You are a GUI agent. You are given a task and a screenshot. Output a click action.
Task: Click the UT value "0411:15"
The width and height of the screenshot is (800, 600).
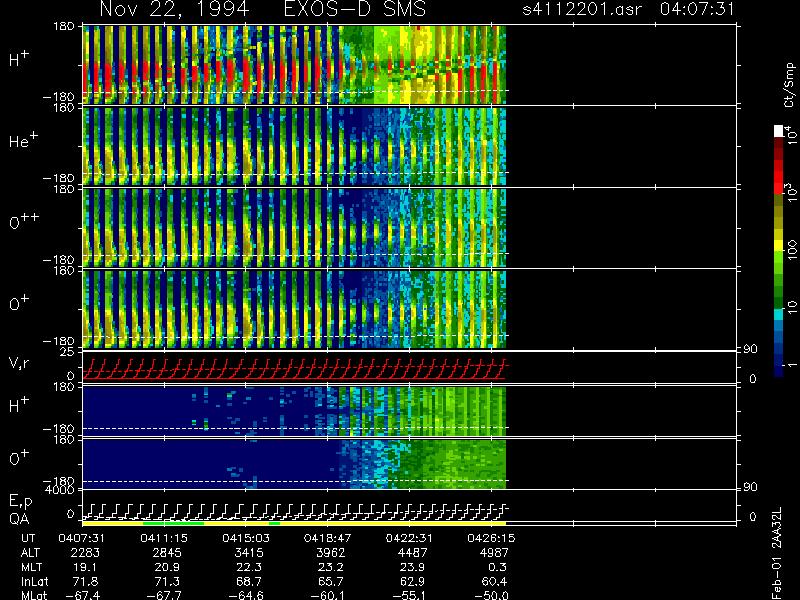[x=164, y=538]
